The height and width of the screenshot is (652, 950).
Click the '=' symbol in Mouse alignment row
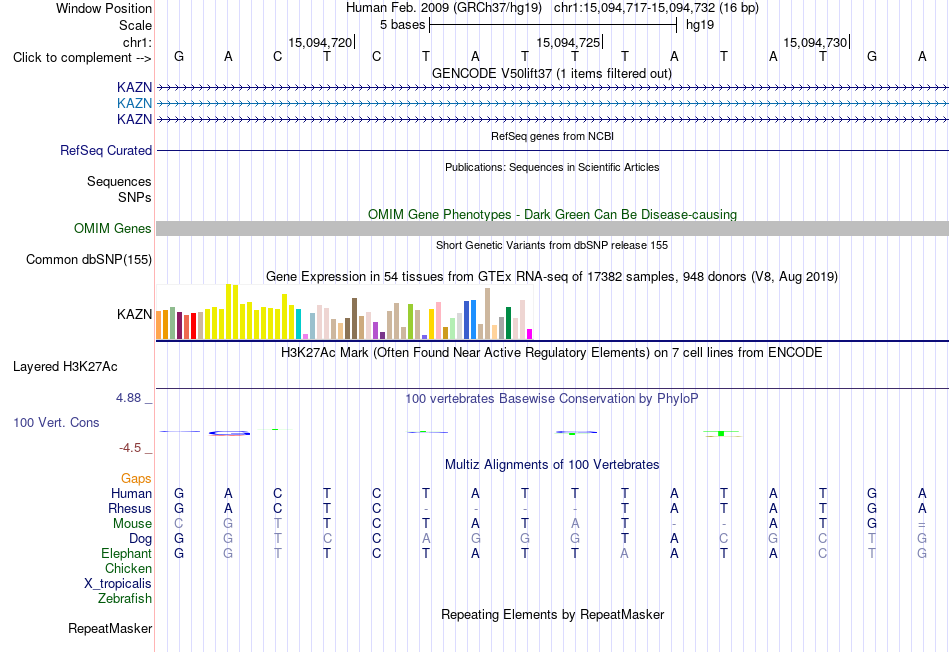click(922, 524)
